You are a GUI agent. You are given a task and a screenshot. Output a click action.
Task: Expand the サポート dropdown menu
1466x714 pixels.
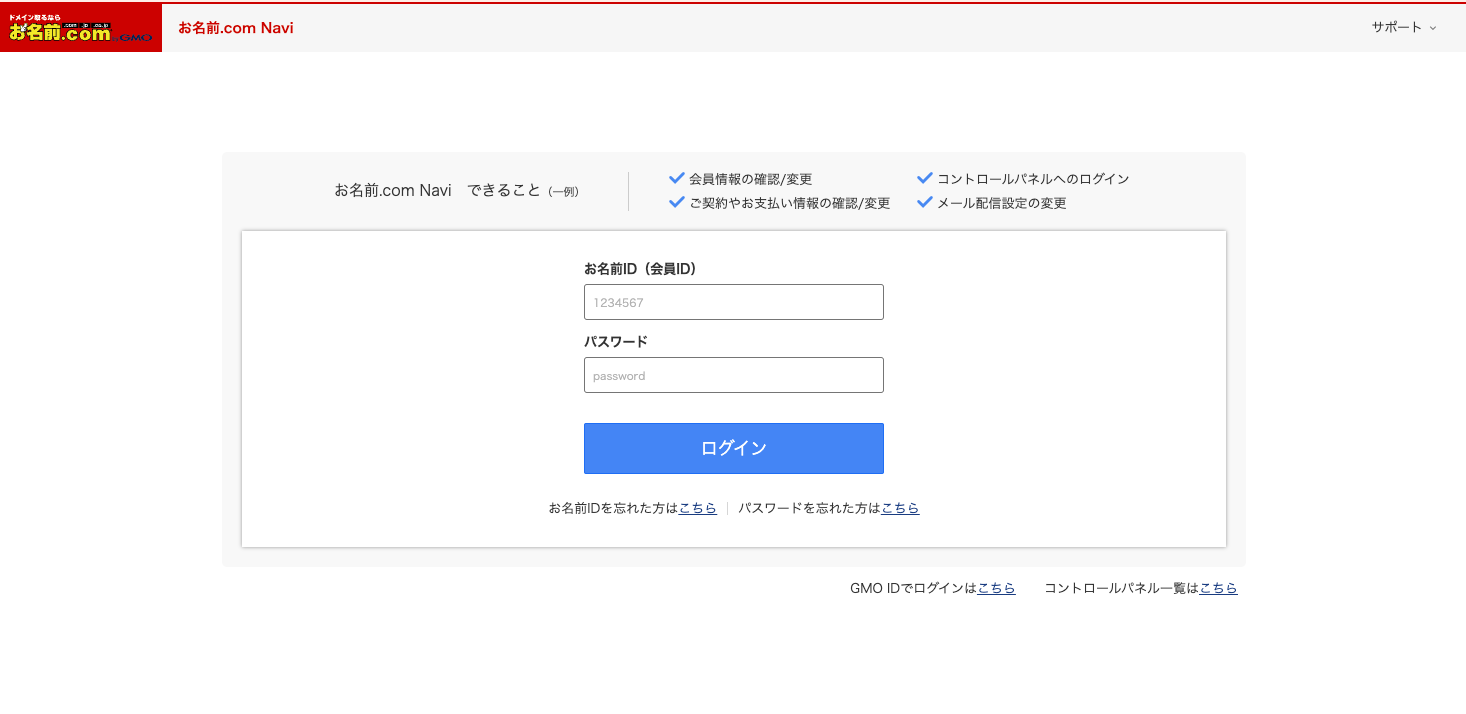[x=1404, y=28]
